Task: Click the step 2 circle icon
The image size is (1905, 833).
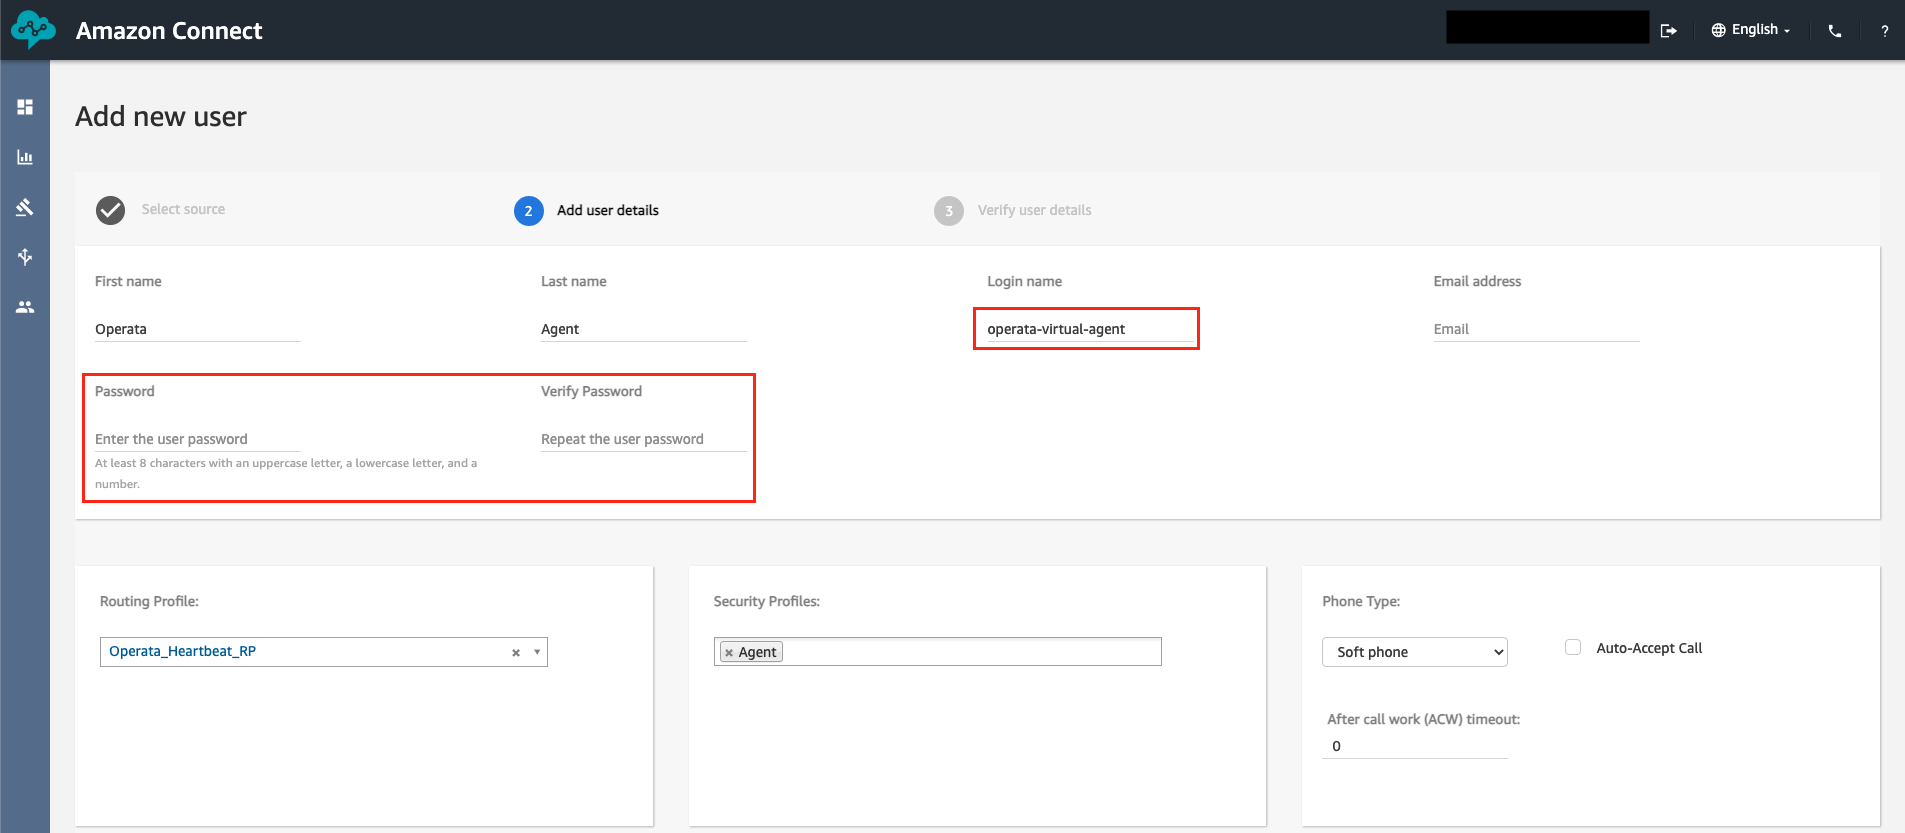Action: [528, 211]
